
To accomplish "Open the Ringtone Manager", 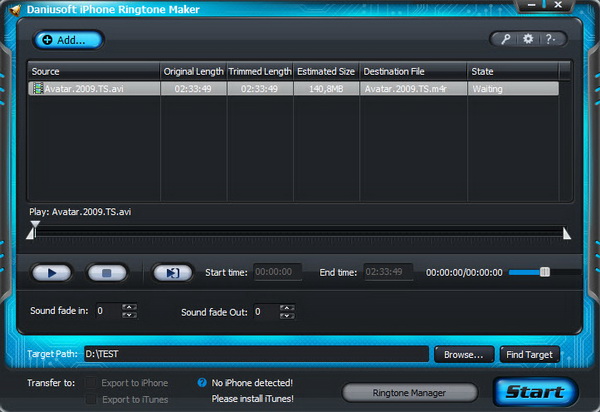I will (409, 392).
